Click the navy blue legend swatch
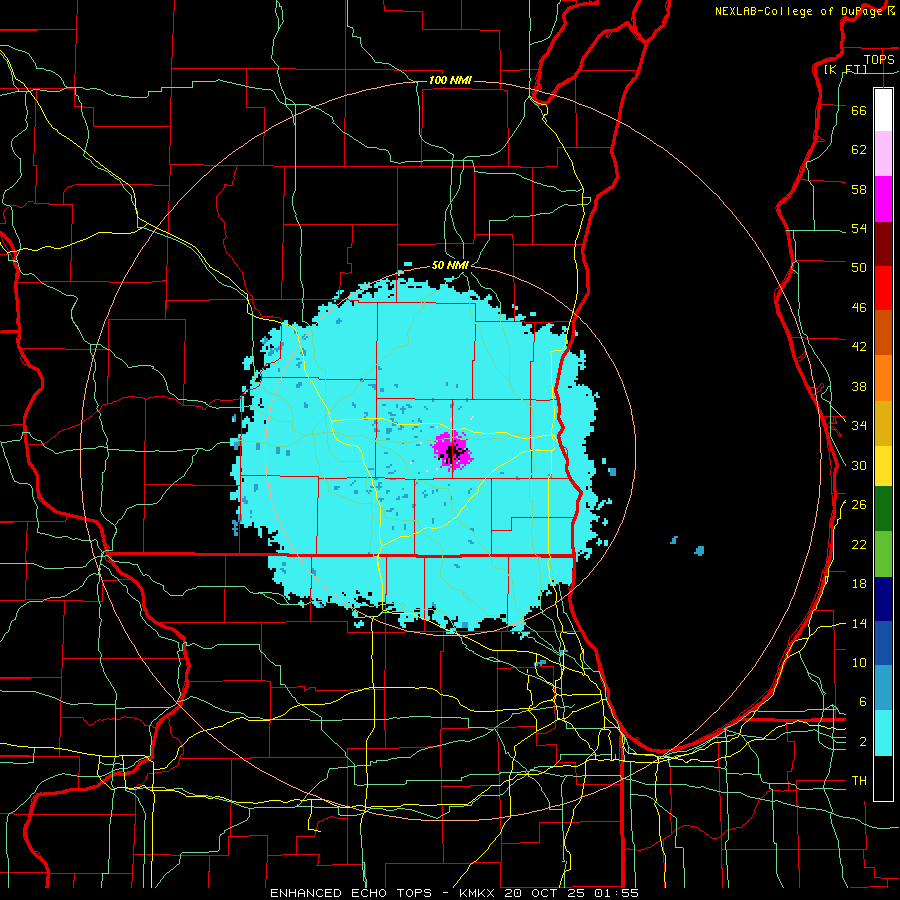Screen dimensions: 900x900 pos(883,599)
